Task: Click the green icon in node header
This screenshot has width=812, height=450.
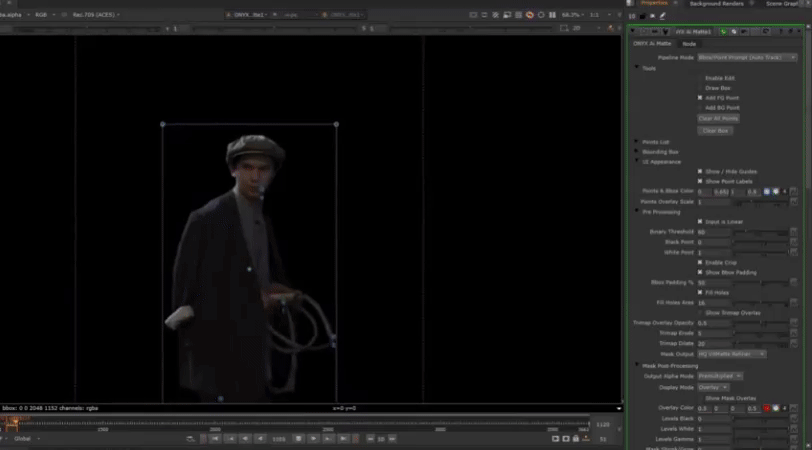Action: (723, 32)
